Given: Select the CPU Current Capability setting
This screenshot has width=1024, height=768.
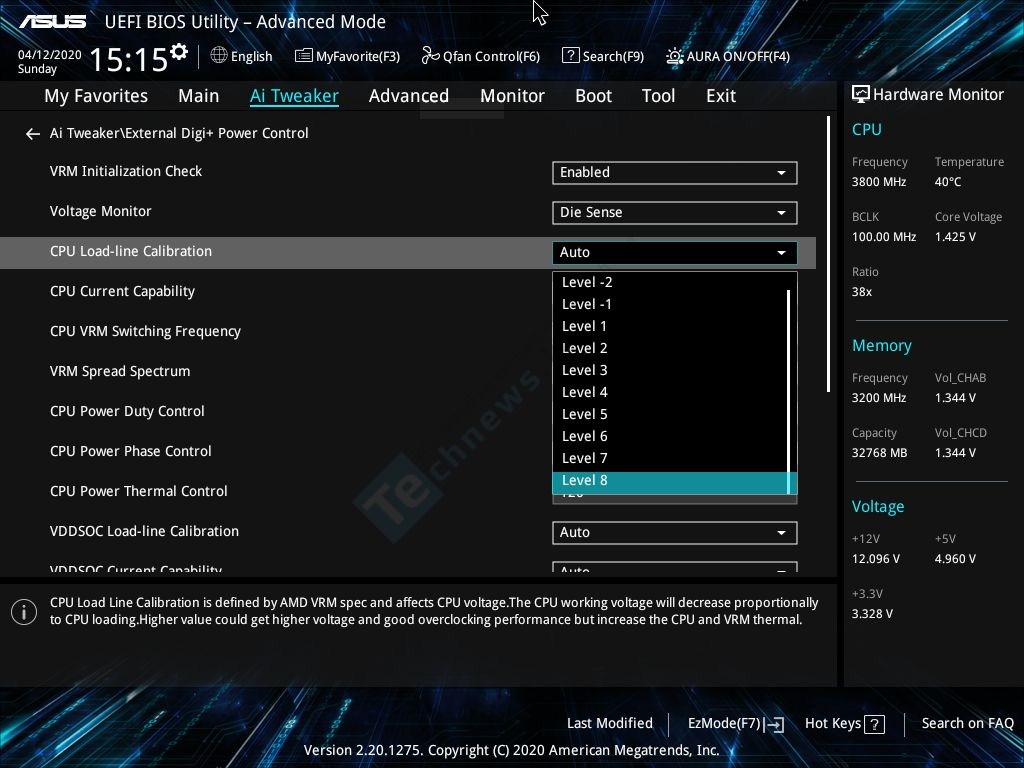Looking at the screenshot, I should 122,291.
